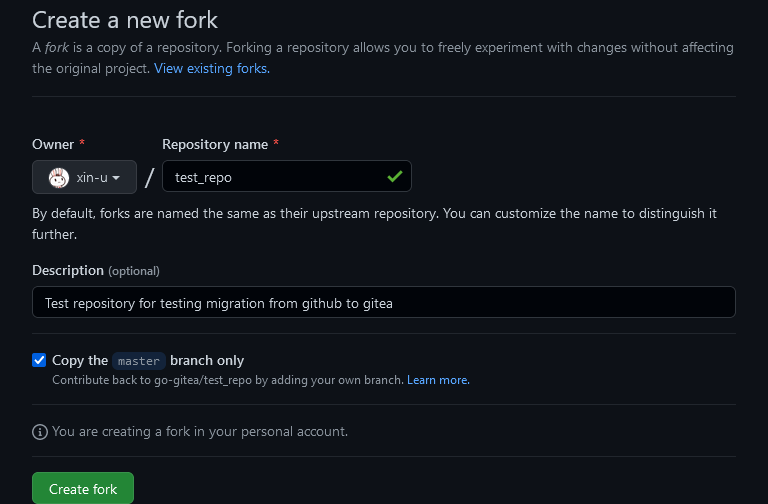Click the xin-u owner avatar icon
768x504 pixels.
[59, 177]
